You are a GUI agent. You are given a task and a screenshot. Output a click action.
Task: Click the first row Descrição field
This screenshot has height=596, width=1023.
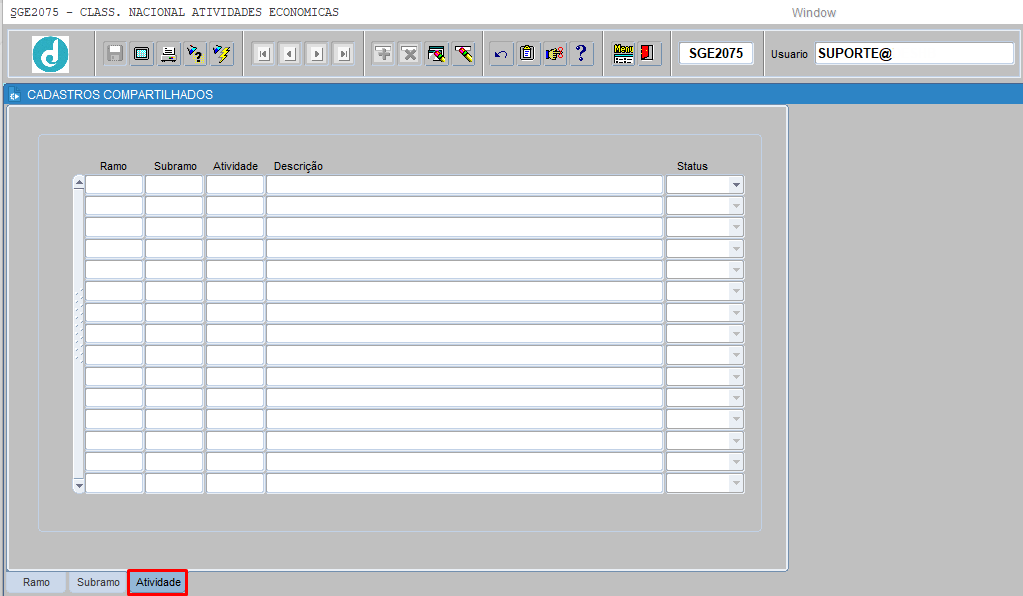click(x=465, y=185)
